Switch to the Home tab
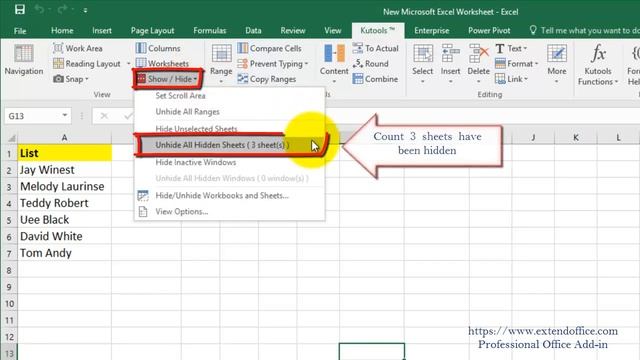This screenshot has width=640, height=360. (62, 31)
